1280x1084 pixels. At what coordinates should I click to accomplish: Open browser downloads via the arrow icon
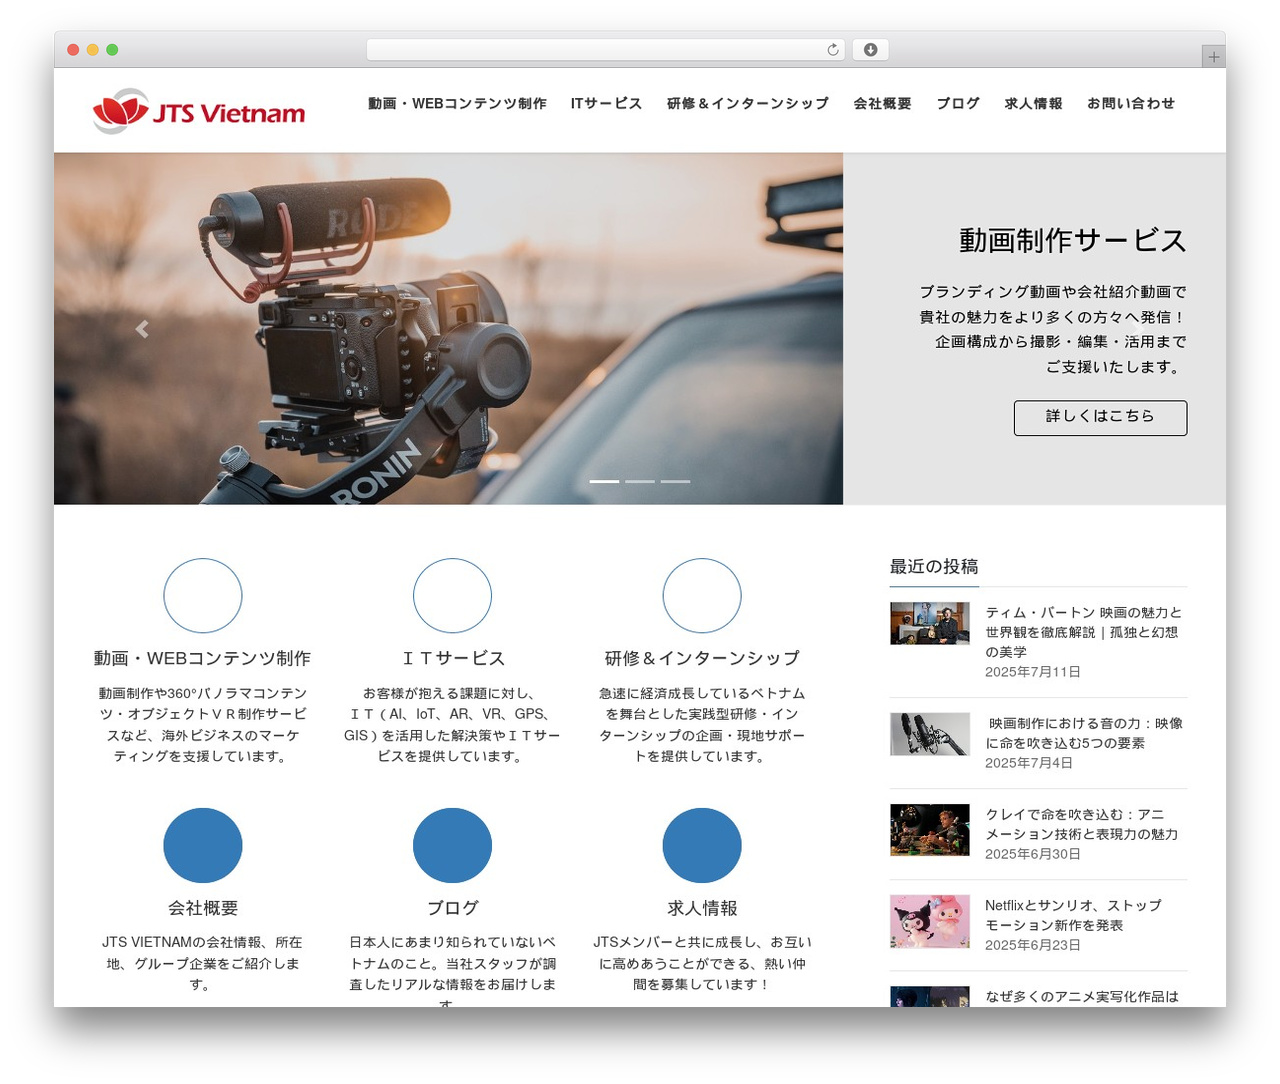click(870, 50)
